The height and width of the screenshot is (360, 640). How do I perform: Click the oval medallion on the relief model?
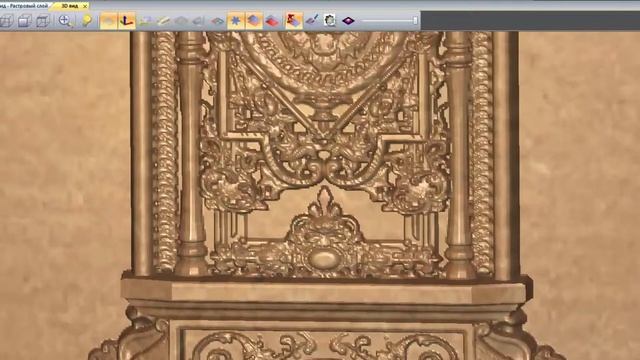[324, 259]
